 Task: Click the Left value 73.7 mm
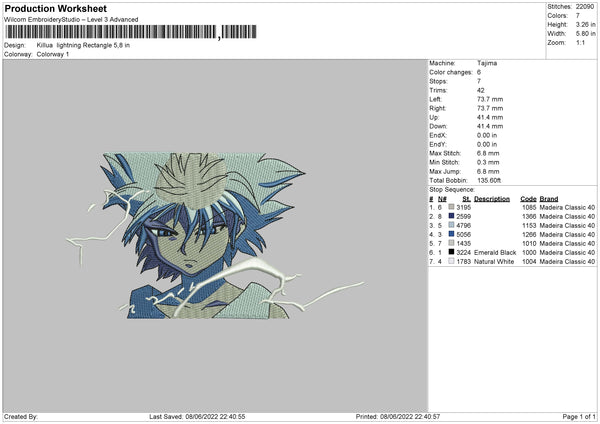point(490,99)
